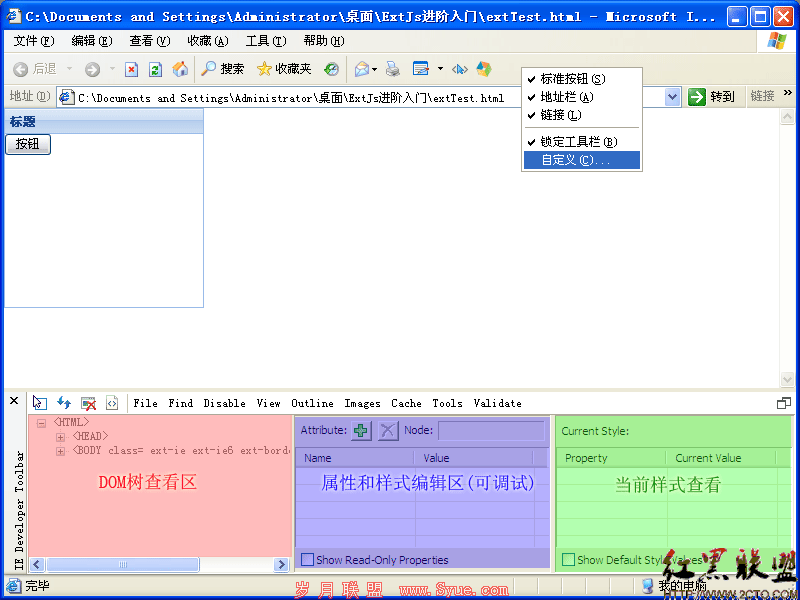Enable Show Default Style Values checkbox
Screen dimensions: 800x600
click(x=568, y=560)
